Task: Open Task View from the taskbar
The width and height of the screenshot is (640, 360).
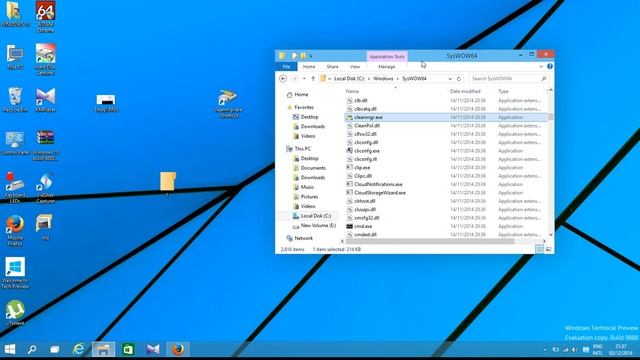Action: click(55, 349)
